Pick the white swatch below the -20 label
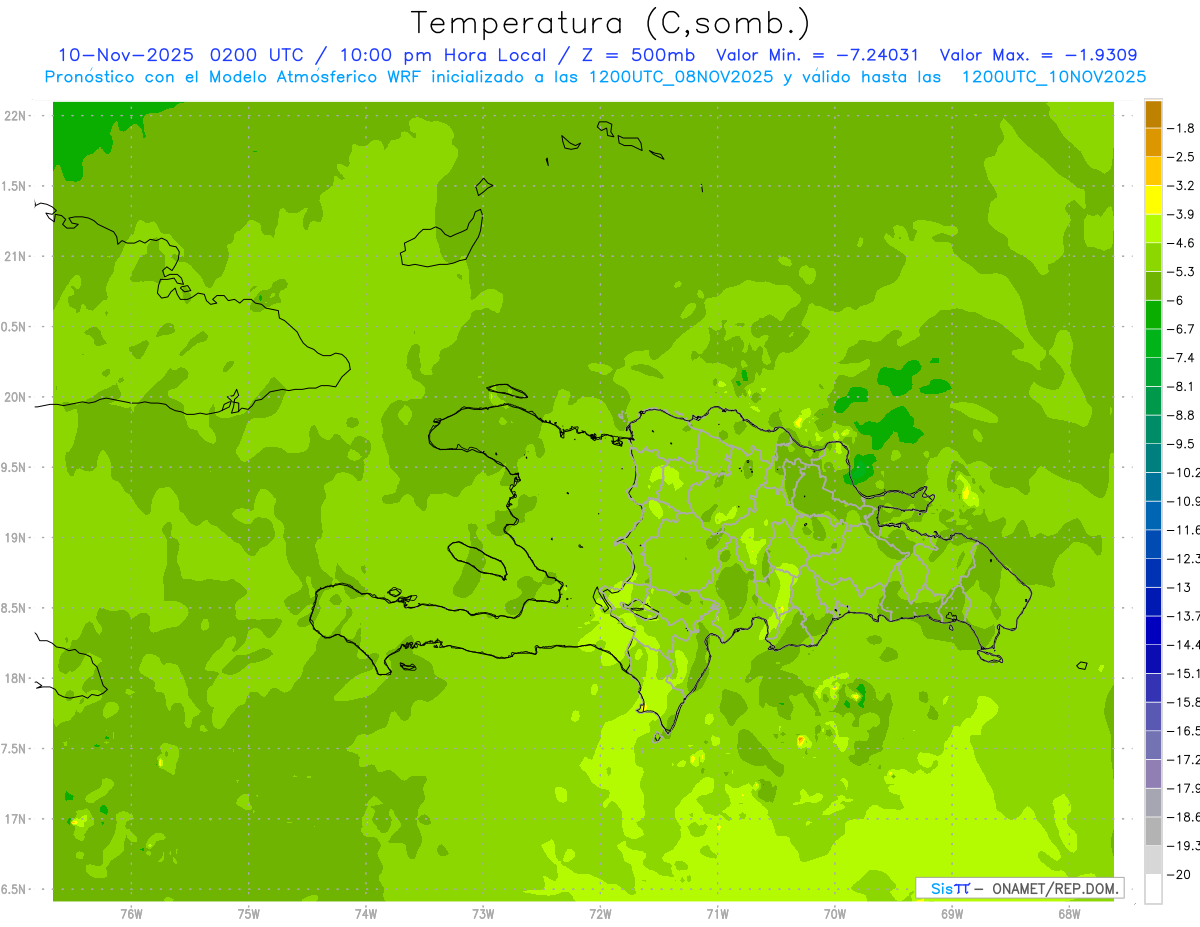This screenshot has width=1200, height=927. click(1153, 889)
